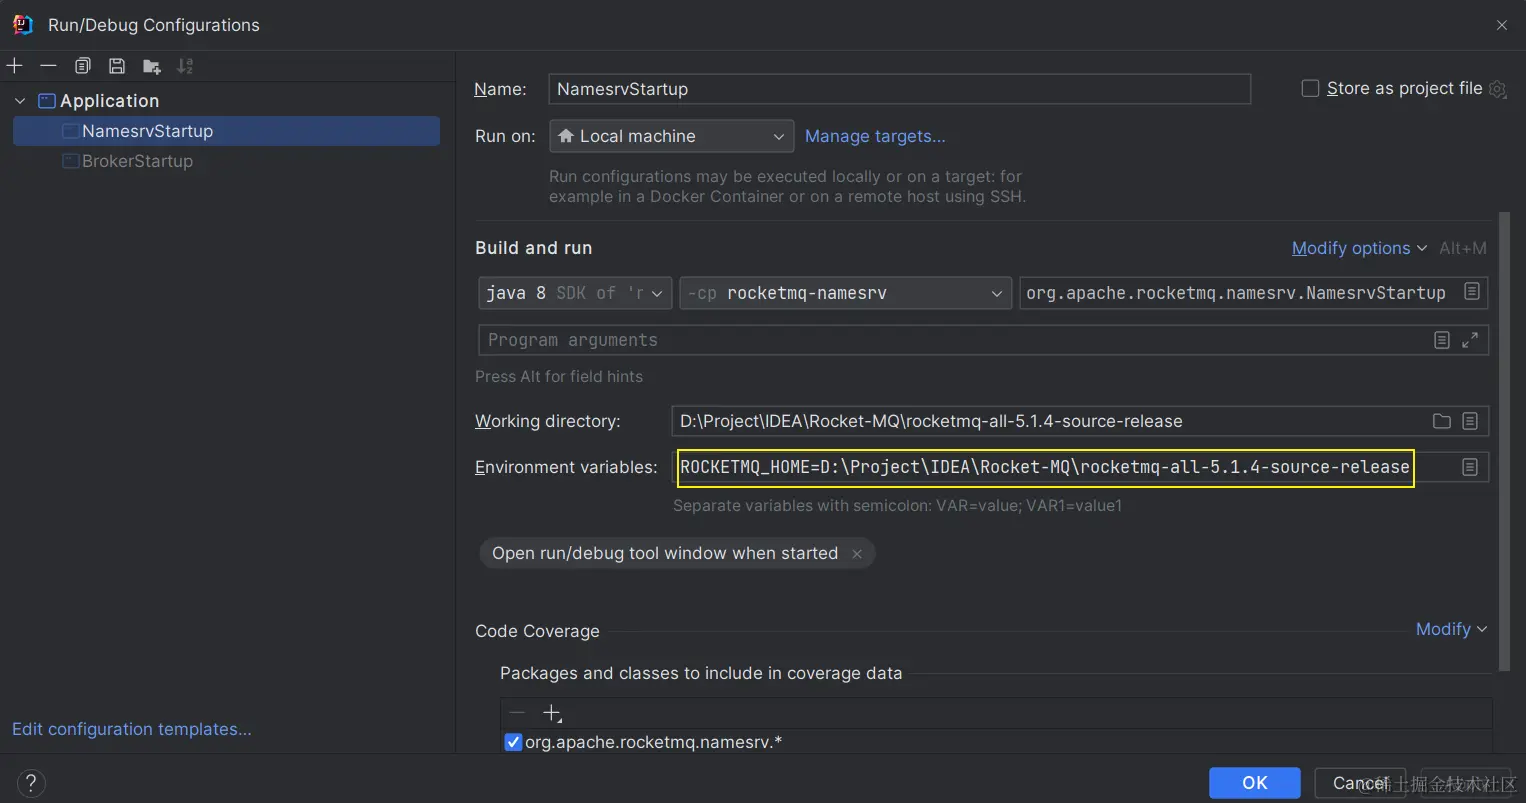Create new folder in configurations toolbar
Image resolution: width=1526 pixels, height=803 pixels.
[151, 66]
